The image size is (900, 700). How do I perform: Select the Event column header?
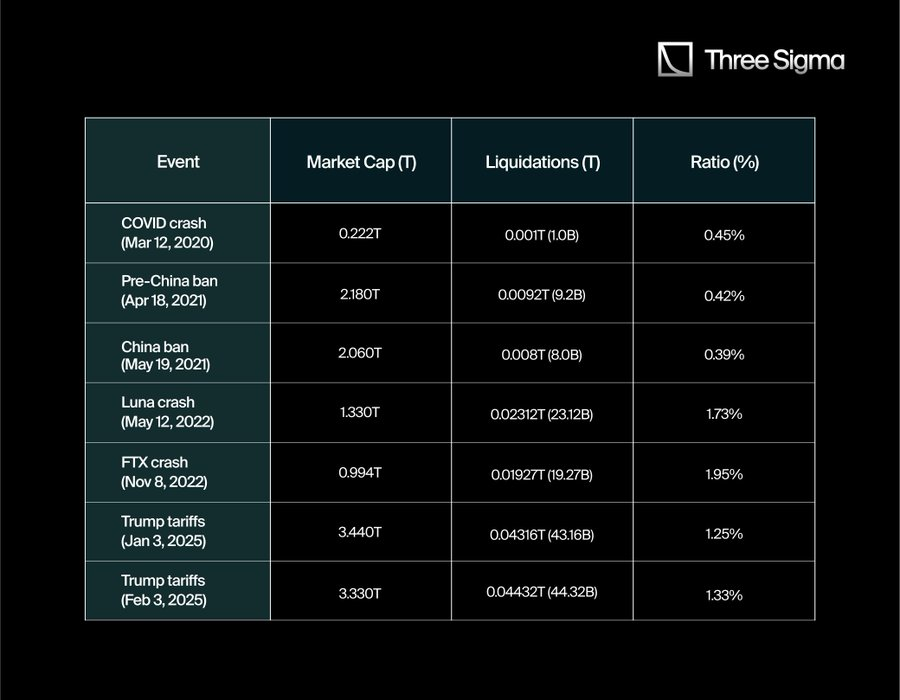click(x=178, y=162)
